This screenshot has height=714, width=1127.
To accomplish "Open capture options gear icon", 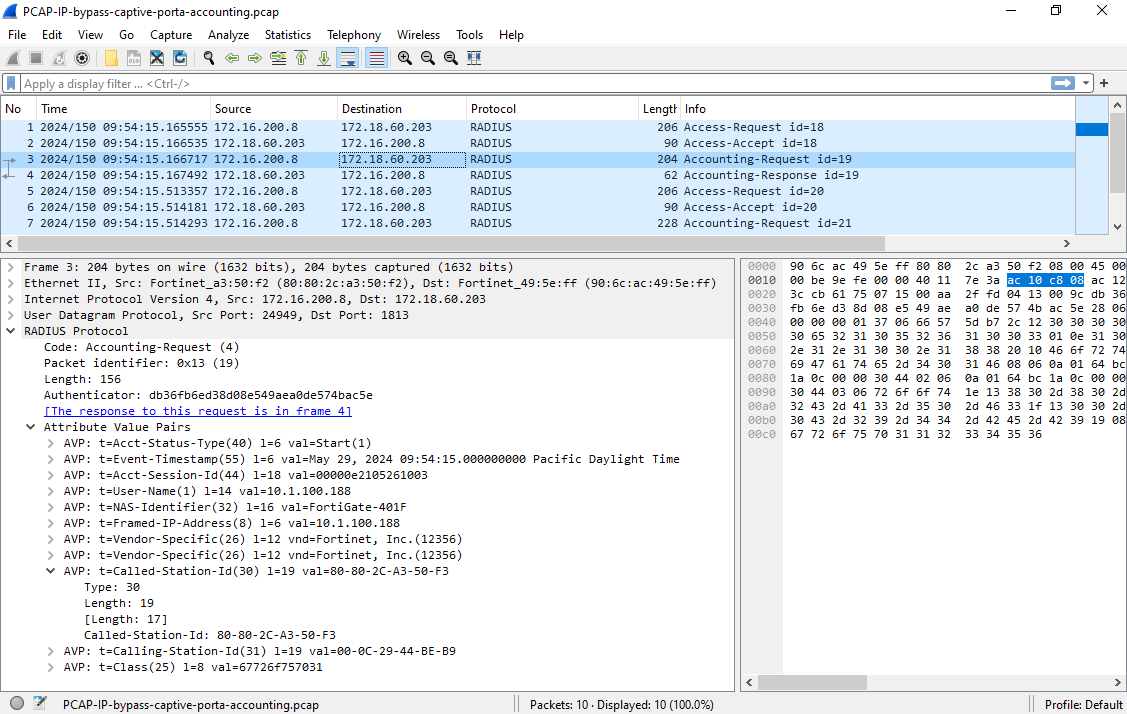I will pos(84,58).
